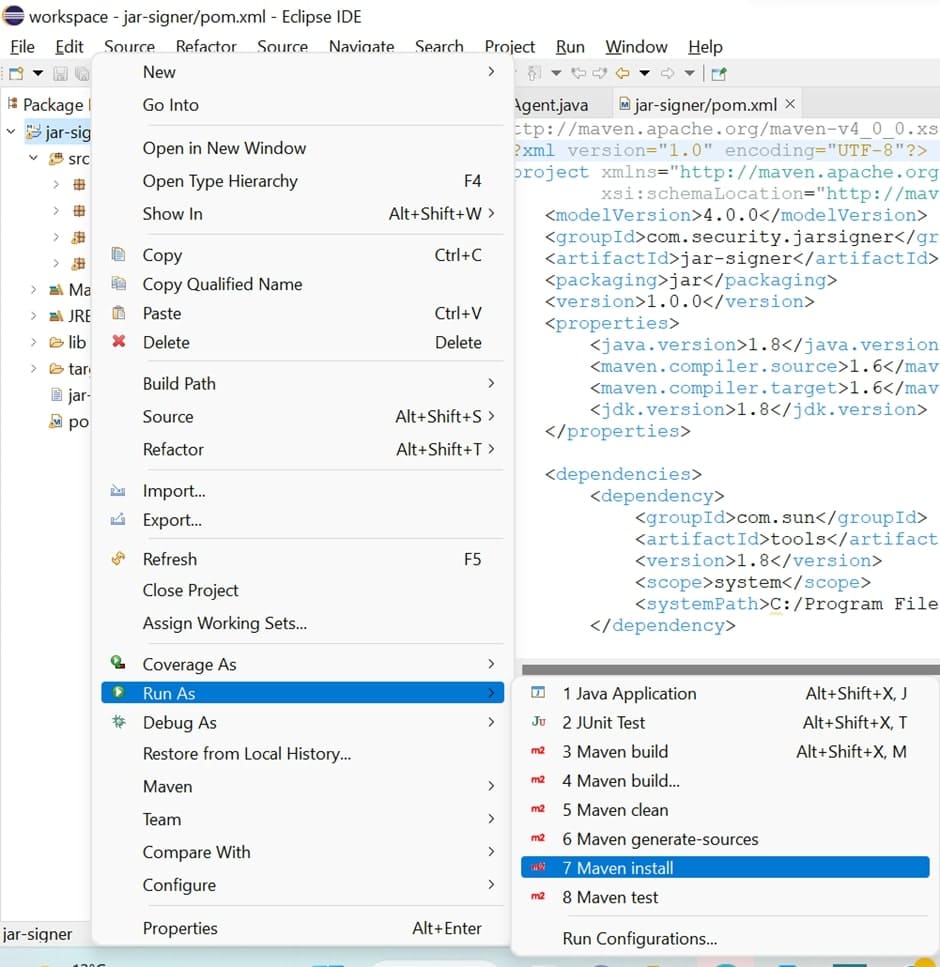Click the Run As play icon

(119, 692)
